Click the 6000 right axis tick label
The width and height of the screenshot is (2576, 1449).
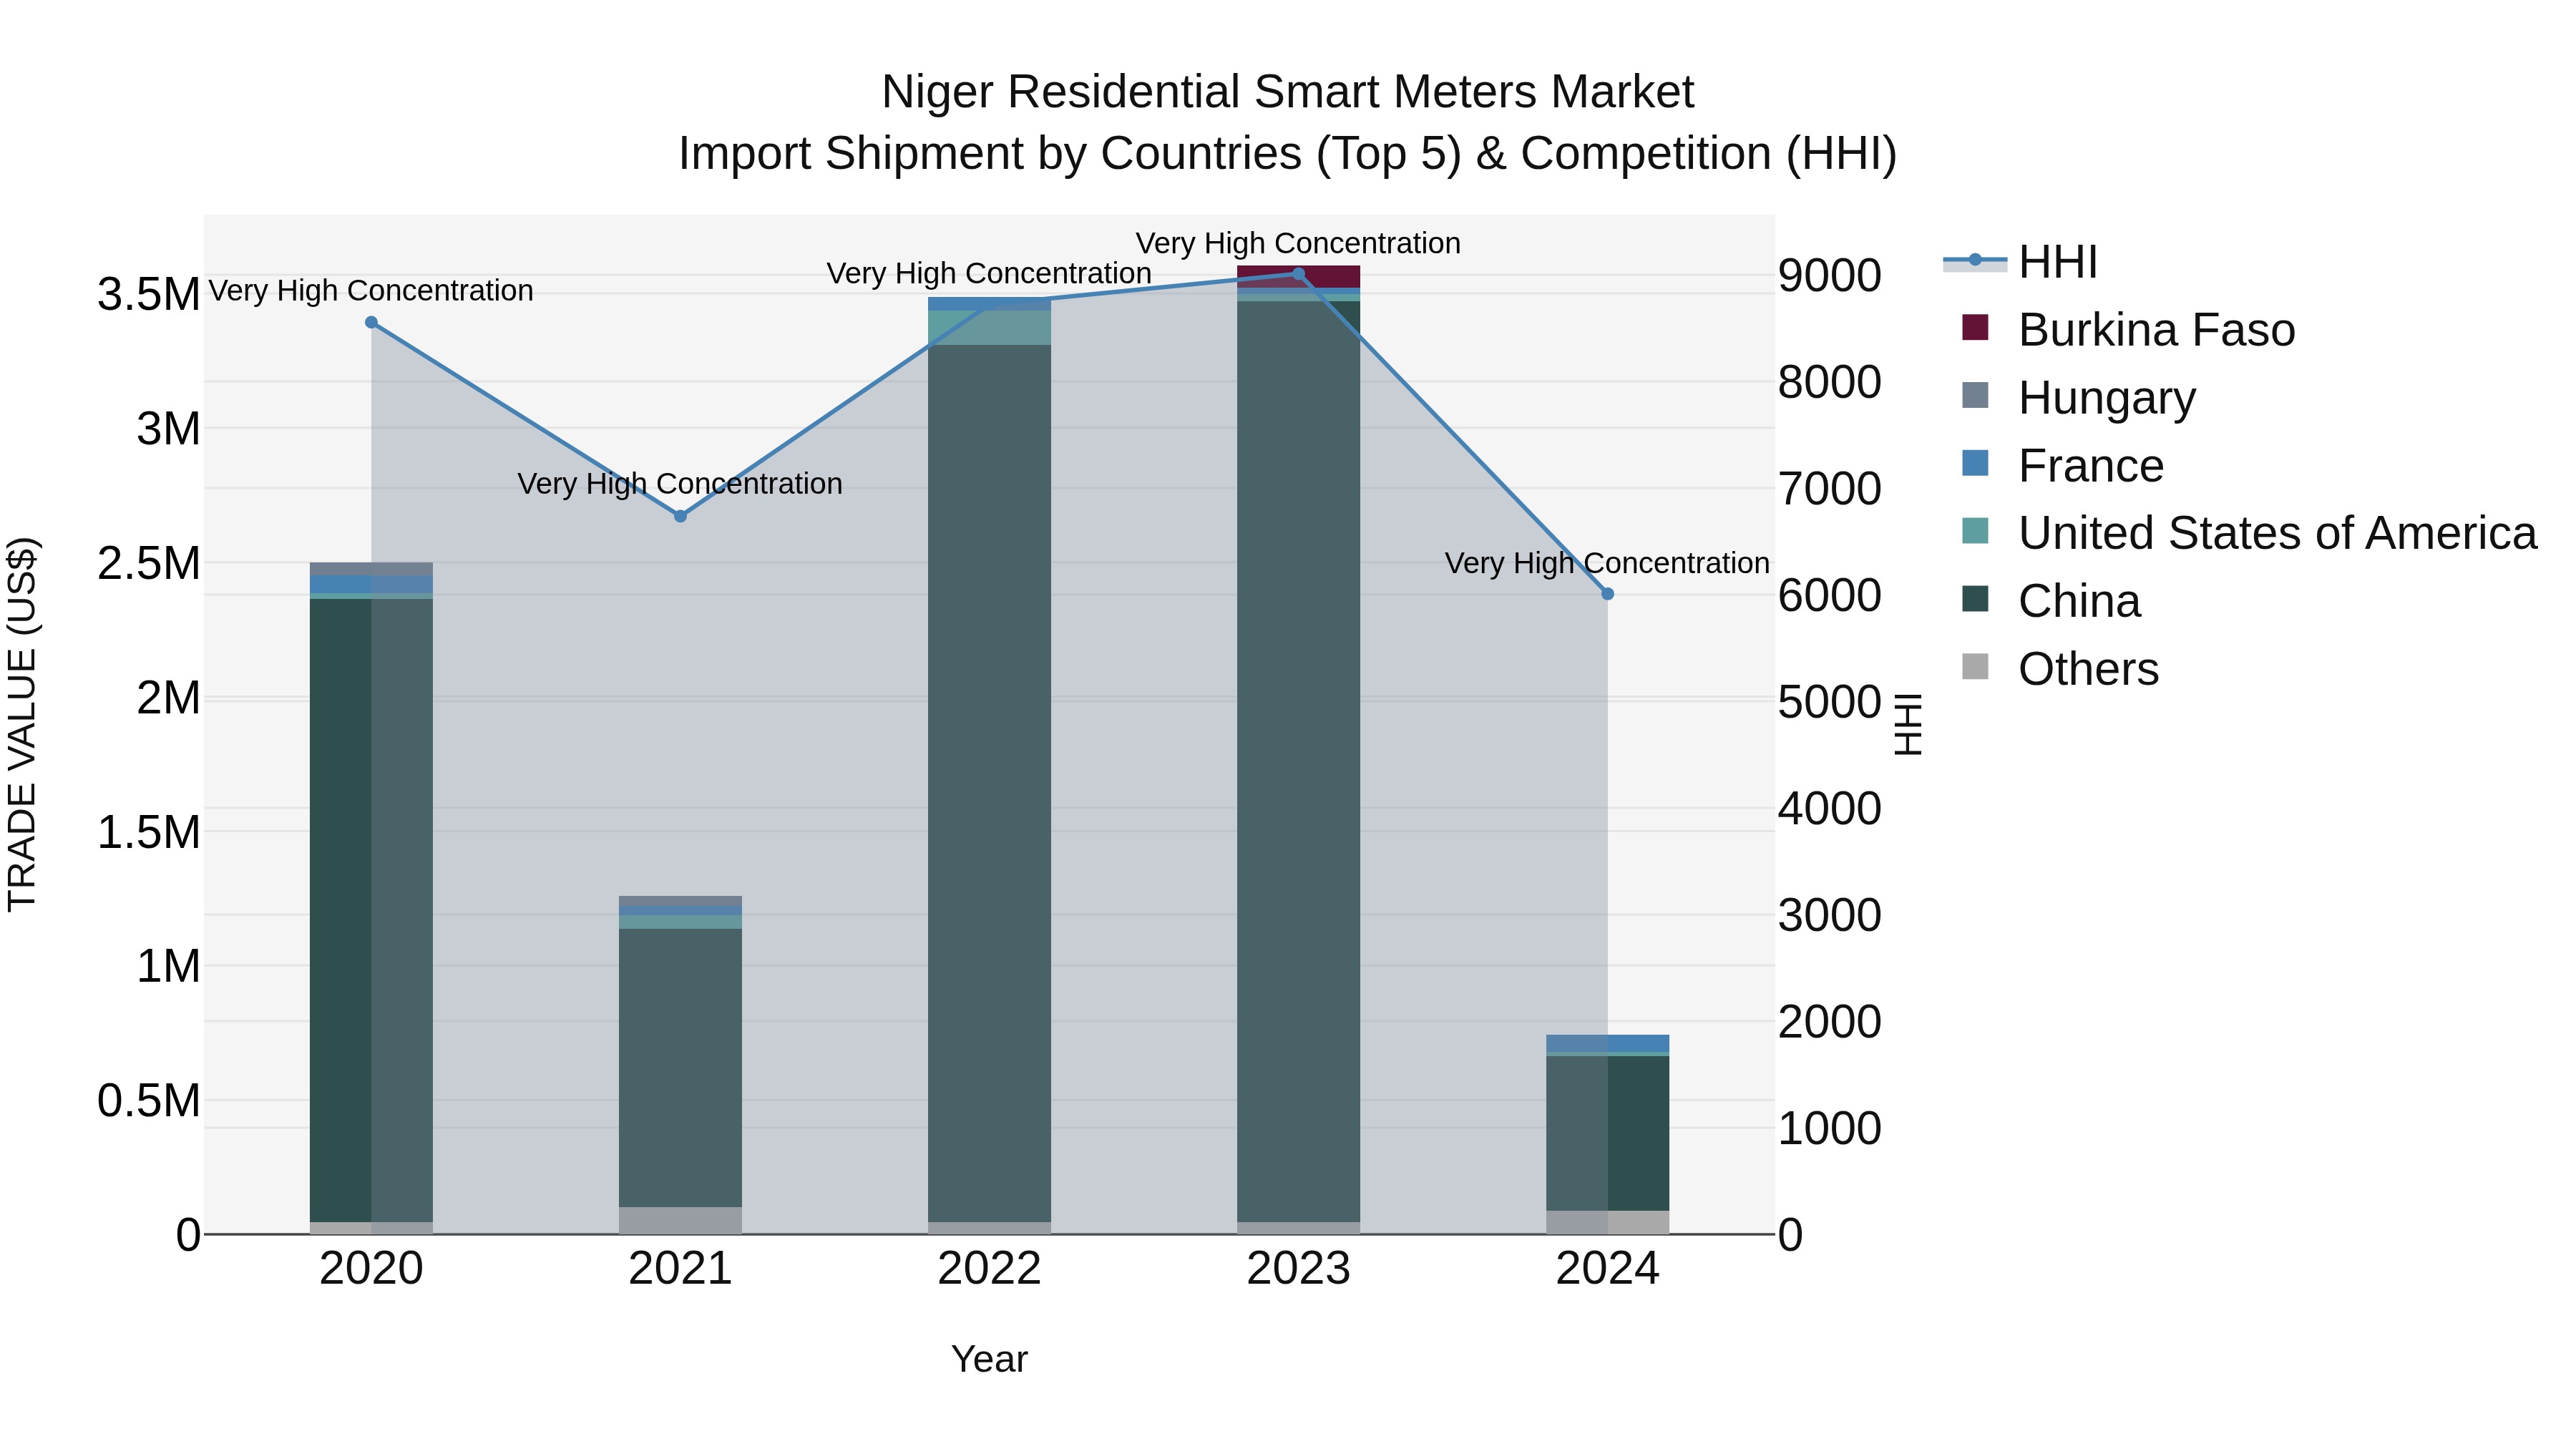click(x=1829, y=596)
